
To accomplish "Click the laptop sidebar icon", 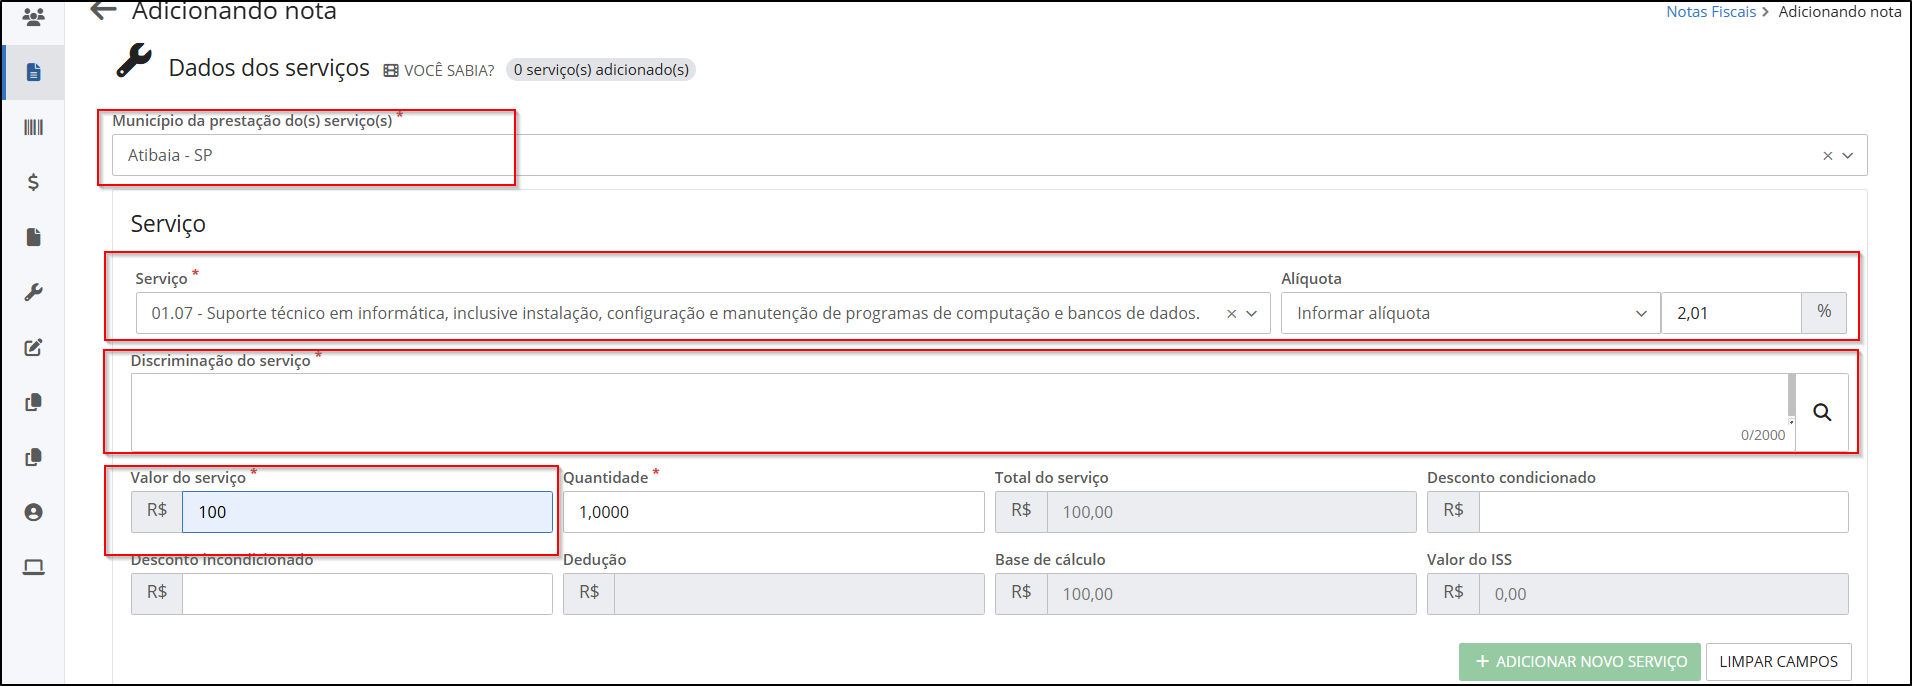I will click(x=33, y=567).
